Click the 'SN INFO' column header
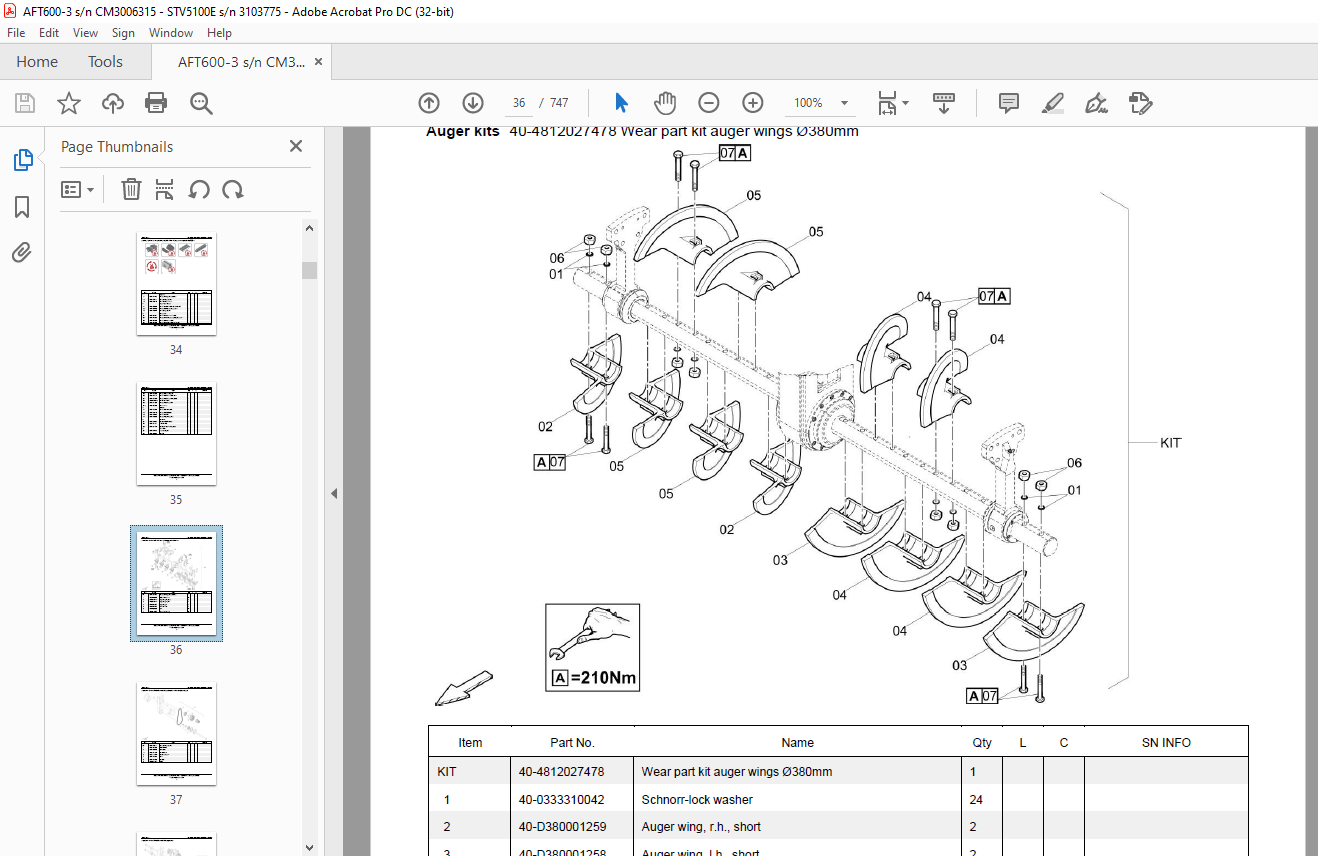Screen dimensions: 1318x856 (x=1166, y=743)
